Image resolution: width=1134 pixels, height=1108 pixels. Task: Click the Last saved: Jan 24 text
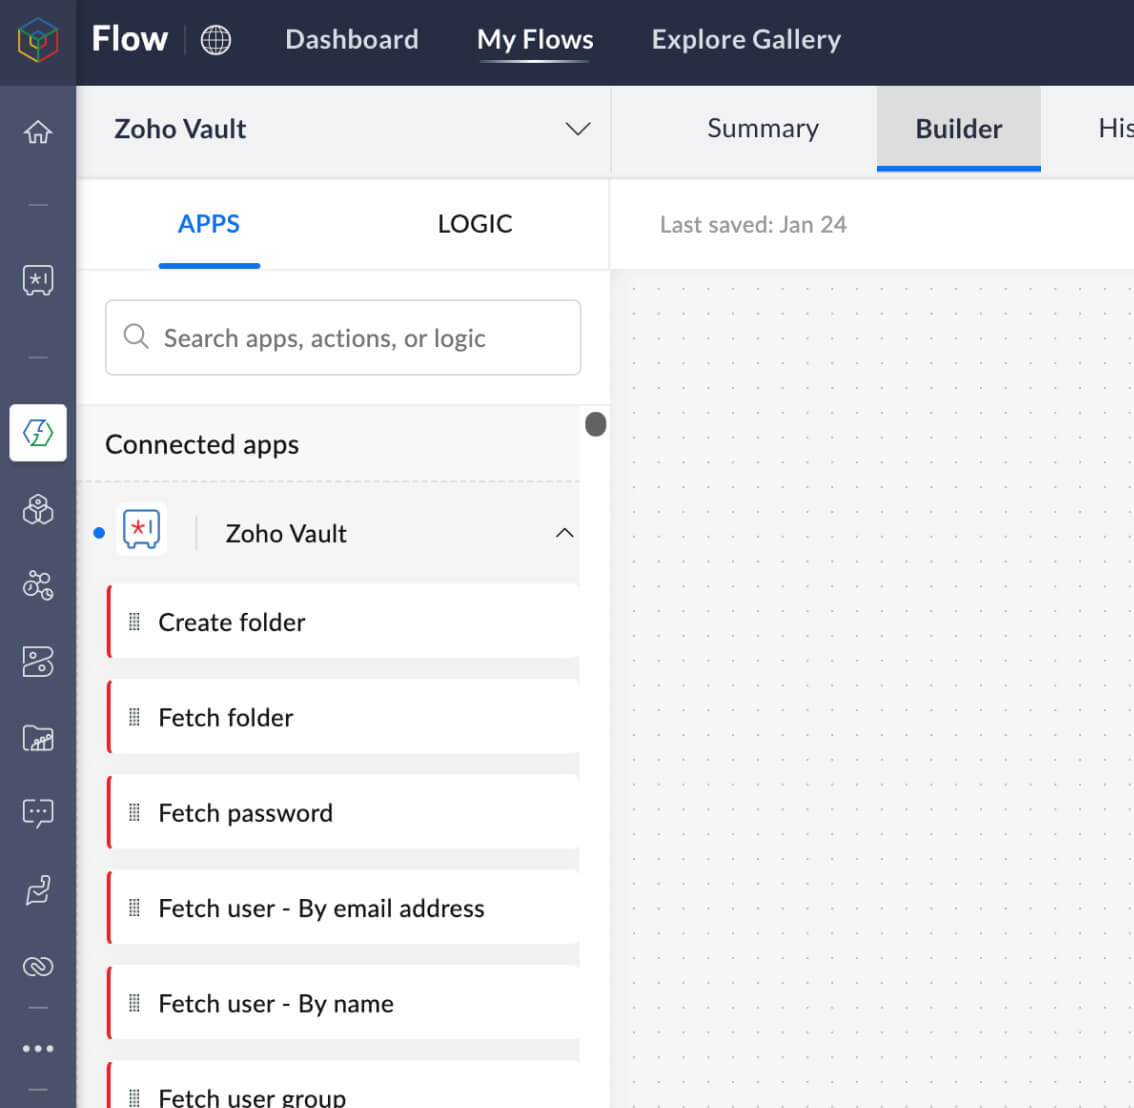coord(753,225)
